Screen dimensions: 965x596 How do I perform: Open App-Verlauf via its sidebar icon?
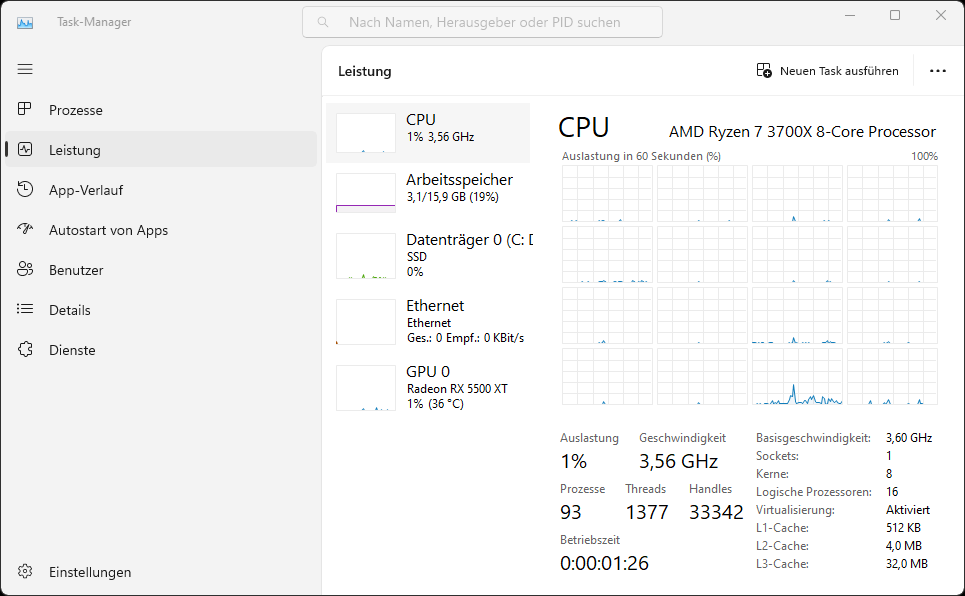point(25,189)
